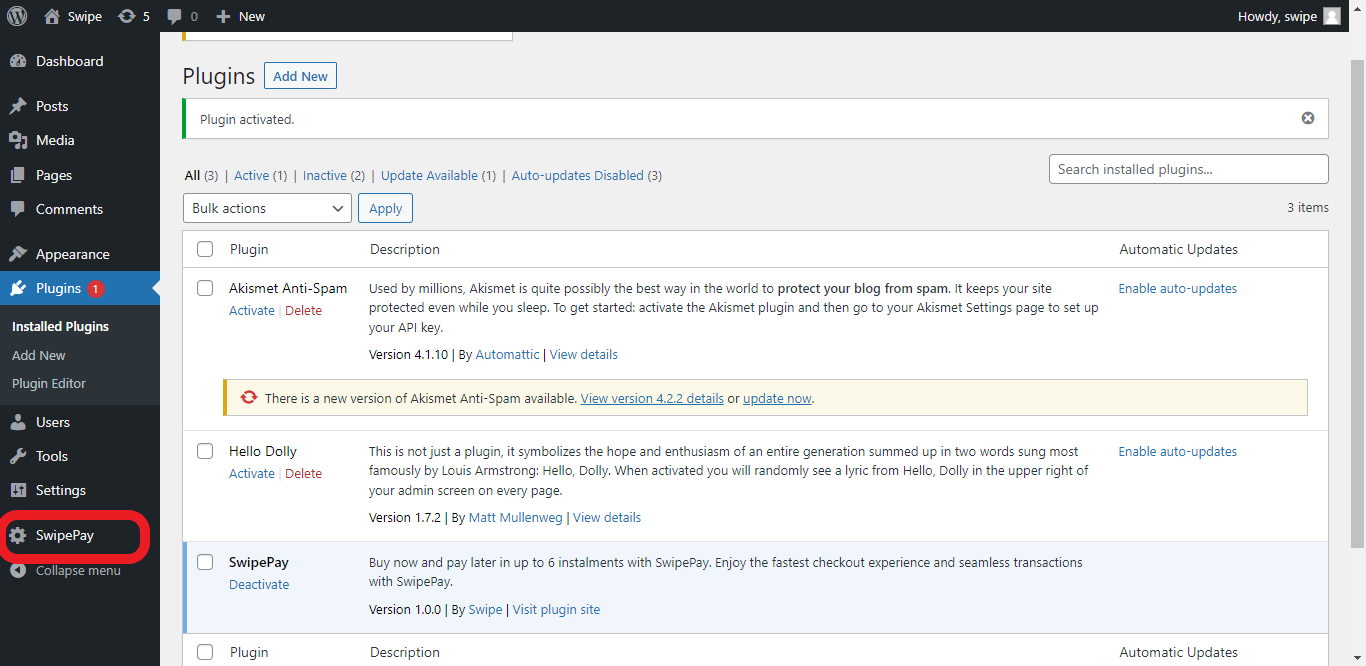
Task: Select the SwipePay plugin checkbox
Action: coord(205,562)
